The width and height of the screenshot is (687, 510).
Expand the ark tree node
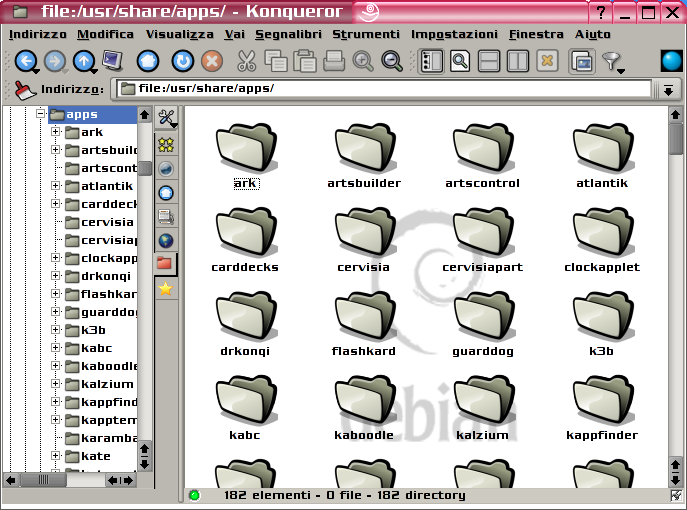click(56, 131)
